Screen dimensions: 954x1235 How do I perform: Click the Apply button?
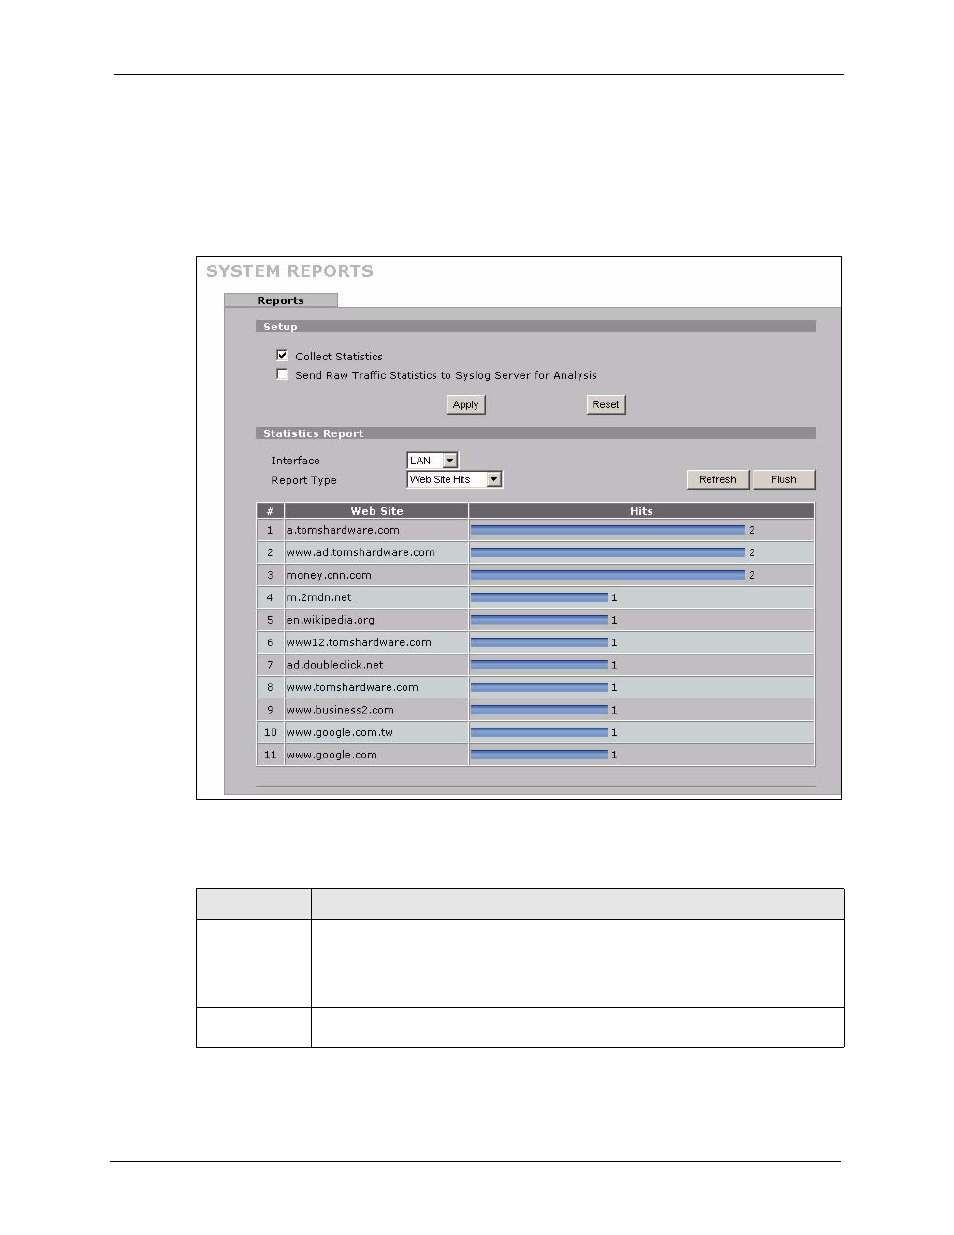465,405
